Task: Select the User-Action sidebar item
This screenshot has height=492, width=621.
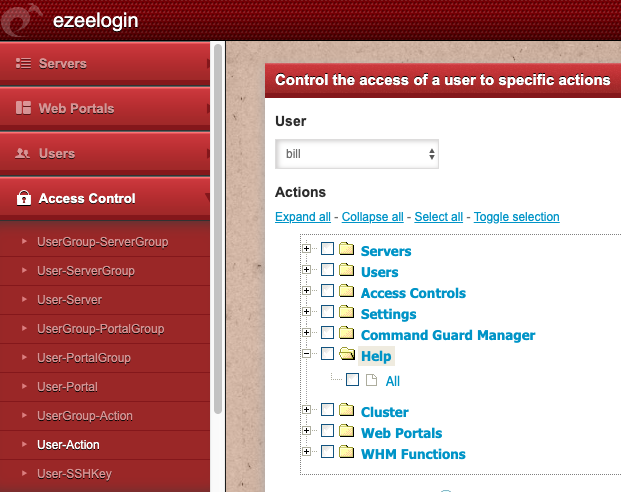Action: tap(105, 445)
